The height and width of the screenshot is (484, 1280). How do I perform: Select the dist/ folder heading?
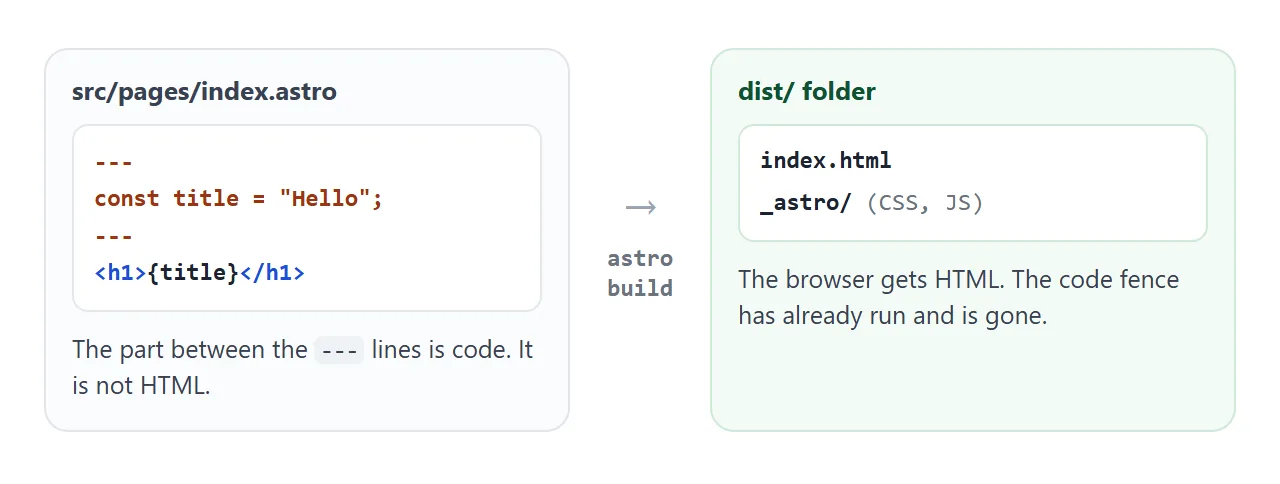(x=807, y=92)
